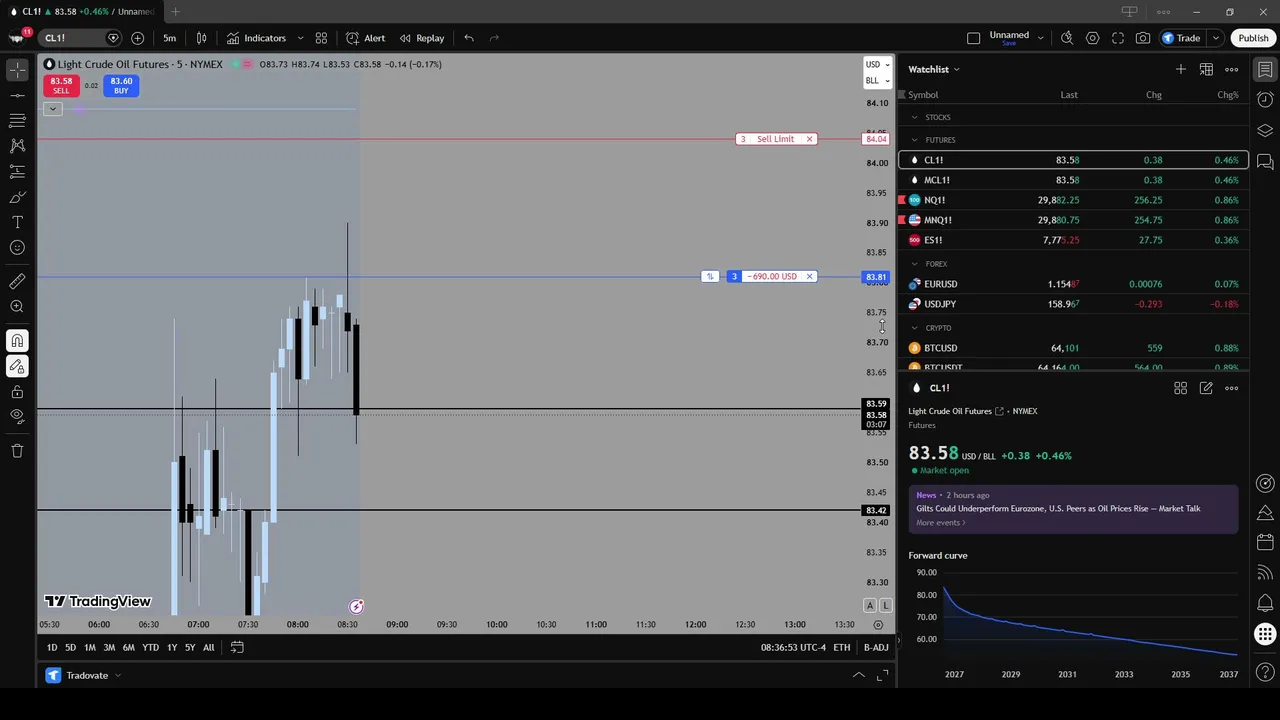Toggle B-ADJ back adjustment

point(876,648)
